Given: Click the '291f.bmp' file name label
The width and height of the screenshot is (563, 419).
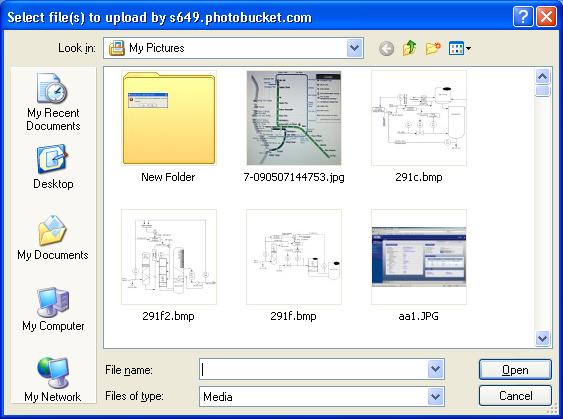Looking at the screenshot, I should point(293,316).
